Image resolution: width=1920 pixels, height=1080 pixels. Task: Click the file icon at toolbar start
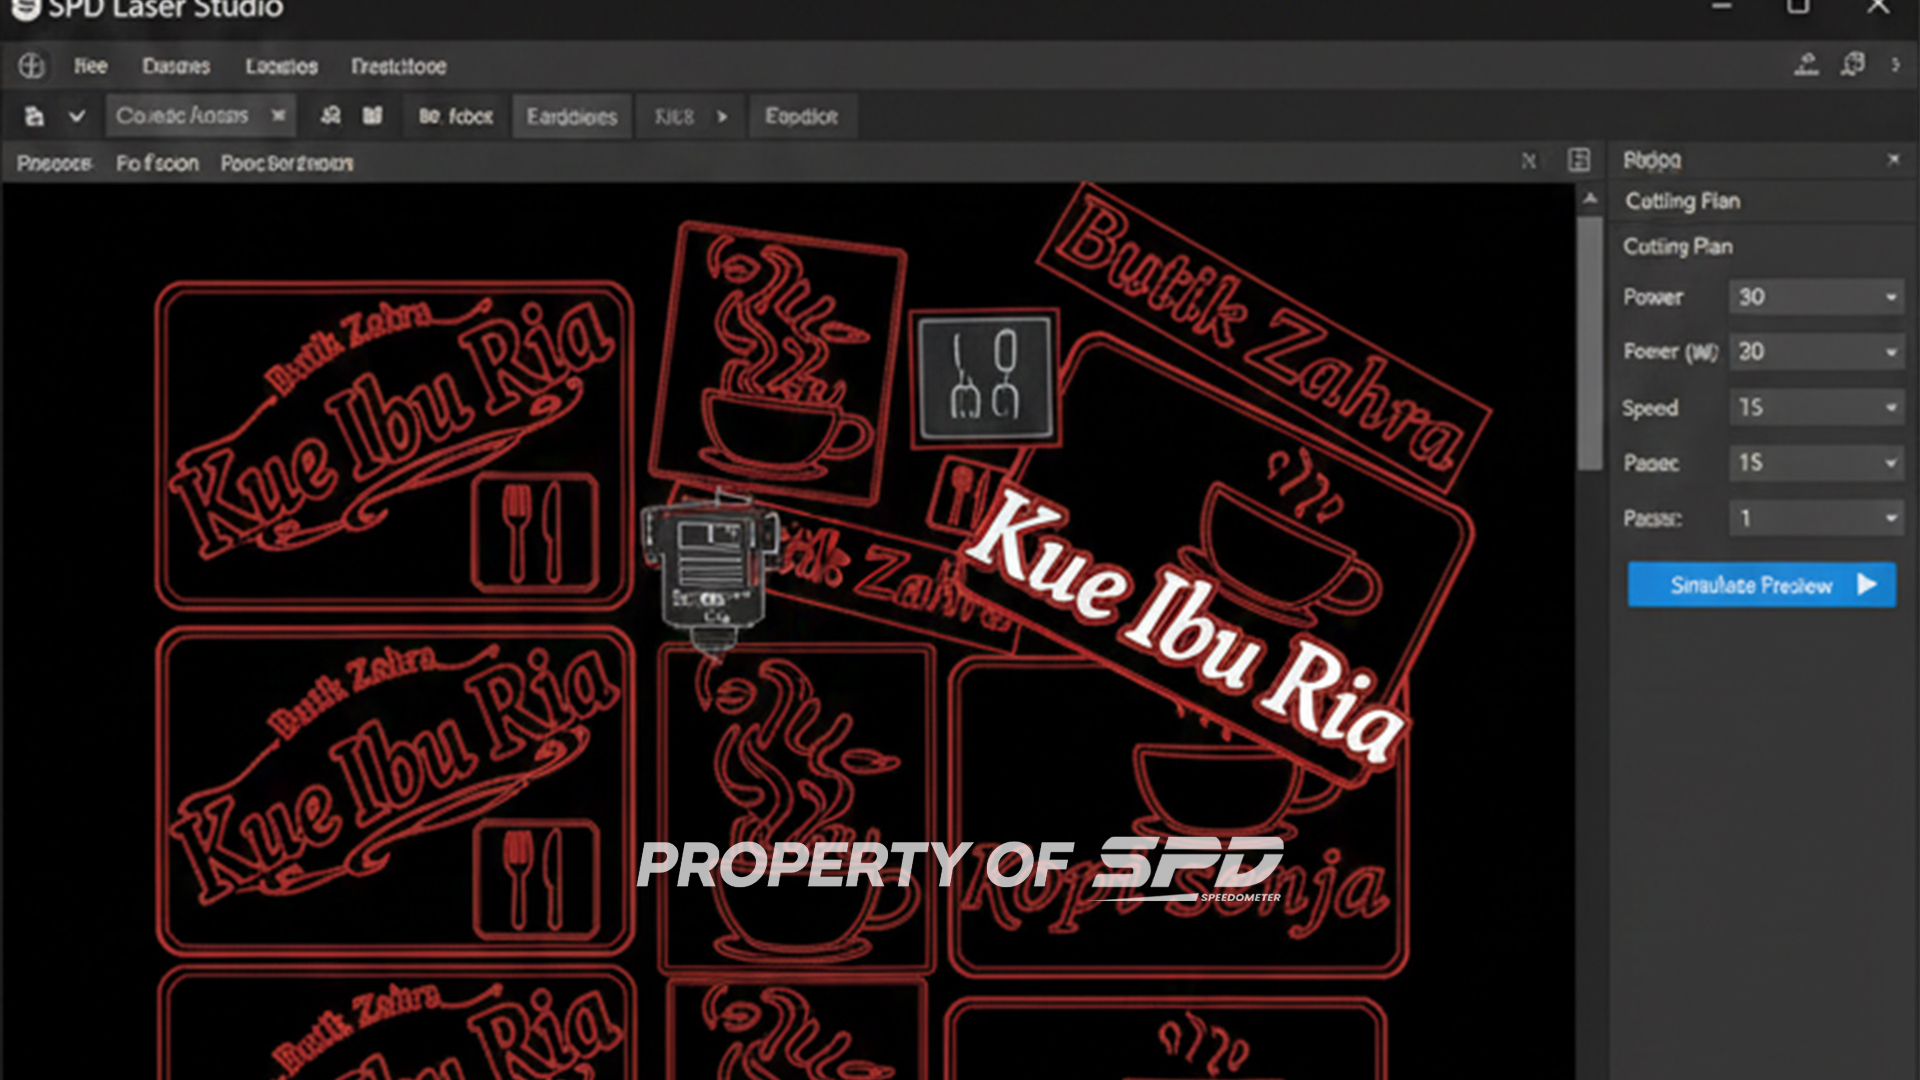pos(34,117)
